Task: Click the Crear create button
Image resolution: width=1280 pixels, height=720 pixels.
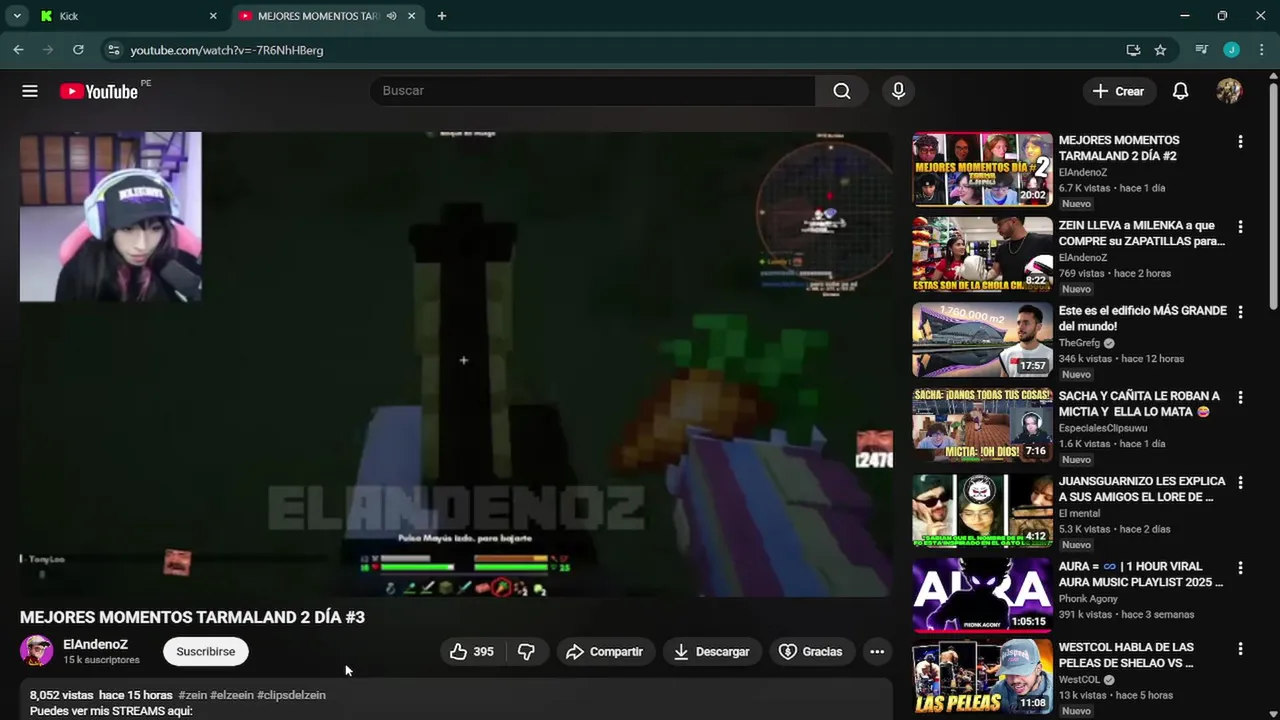Action: [x=1118, y=91]
